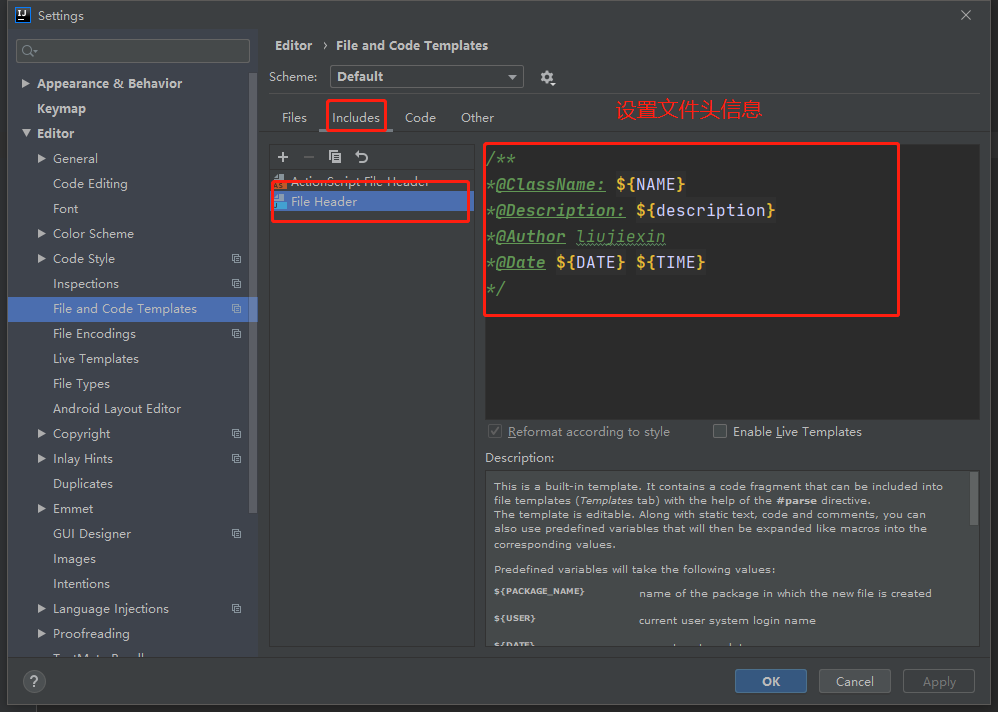The height and width of the screenshot is (712, 998).
Task: Select File Header template in list
Action: (372, 202)
